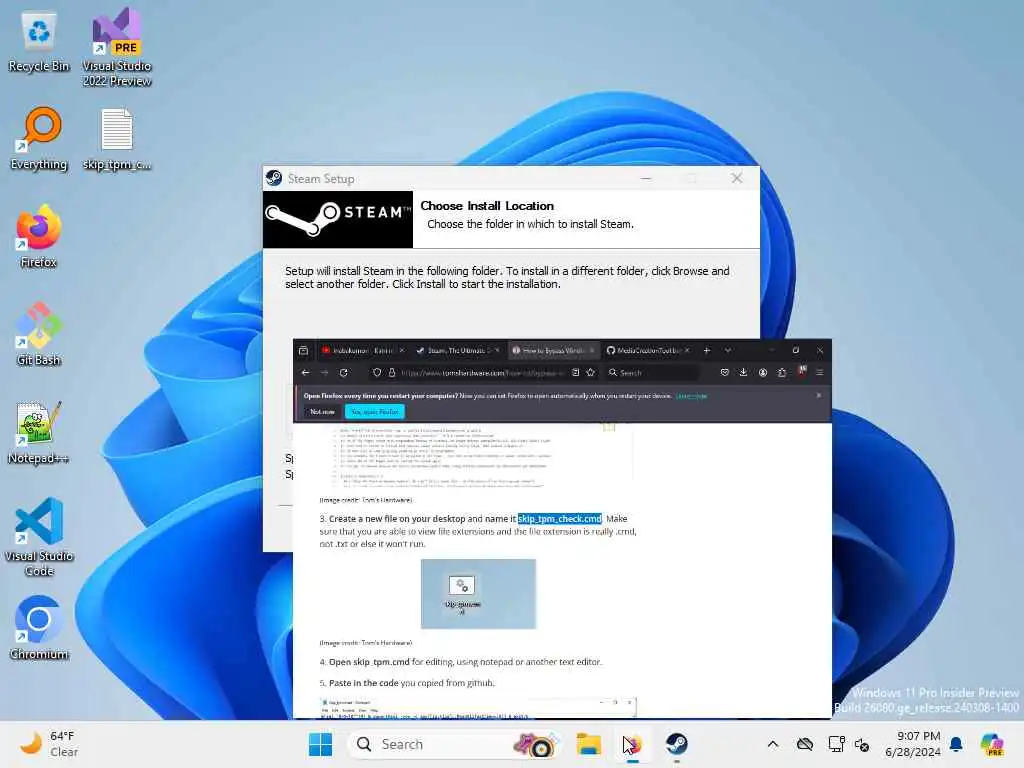Select the Chromium desktop shortcut
Screen dimensions: 1024x768
click(39, 628)
